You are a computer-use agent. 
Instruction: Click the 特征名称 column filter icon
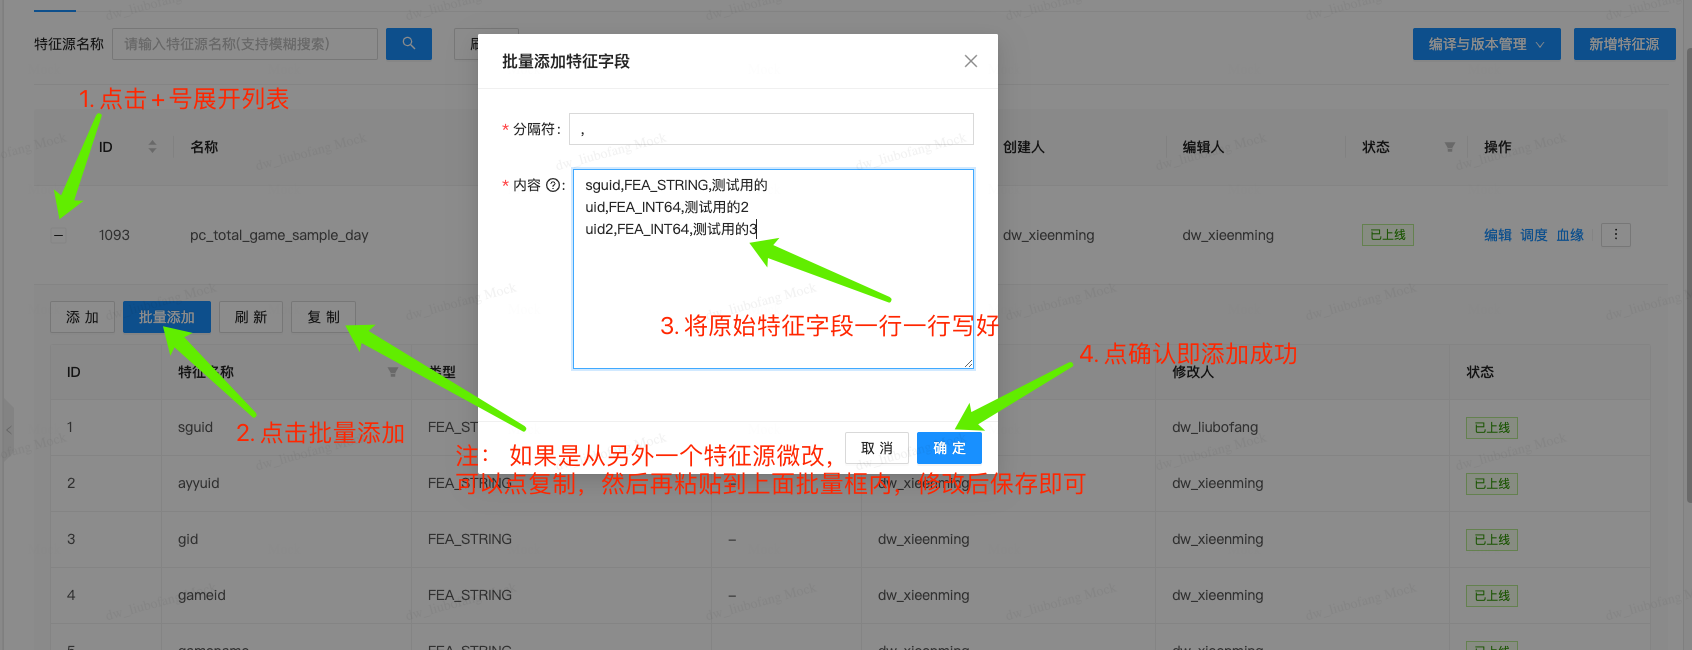(x=393, y=372)
